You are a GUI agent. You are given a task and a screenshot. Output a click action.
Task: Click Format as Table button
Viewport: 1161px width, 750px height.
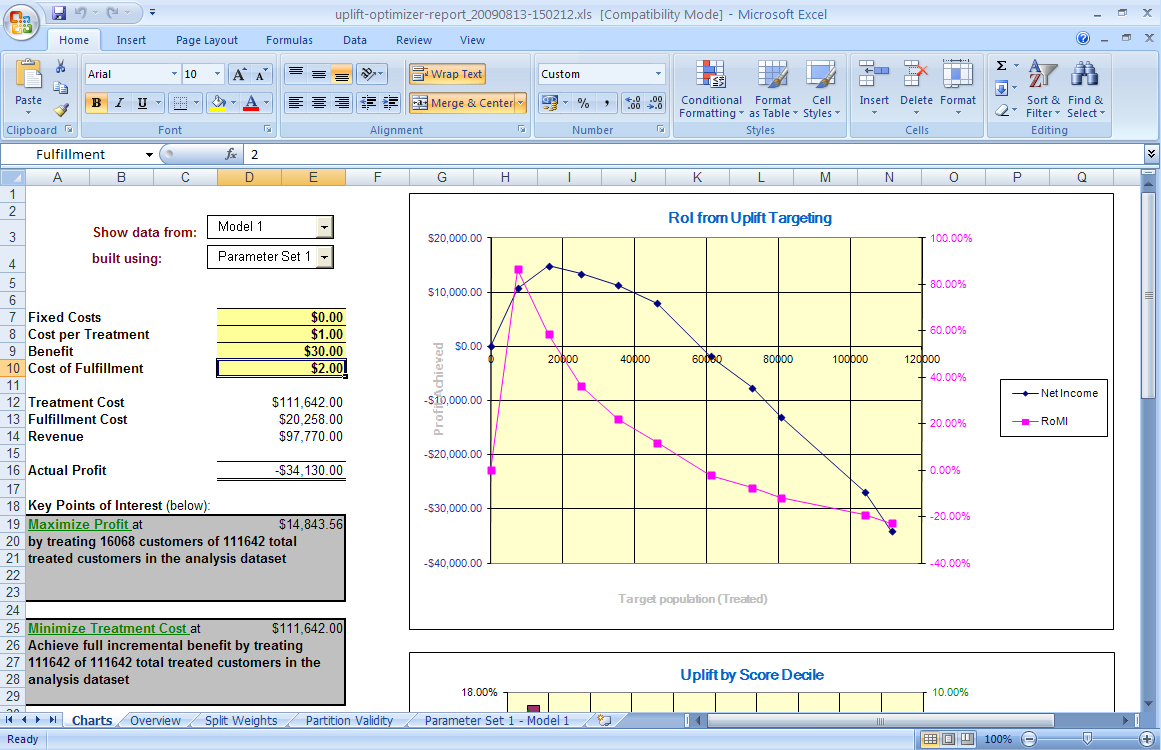[773, 89]
